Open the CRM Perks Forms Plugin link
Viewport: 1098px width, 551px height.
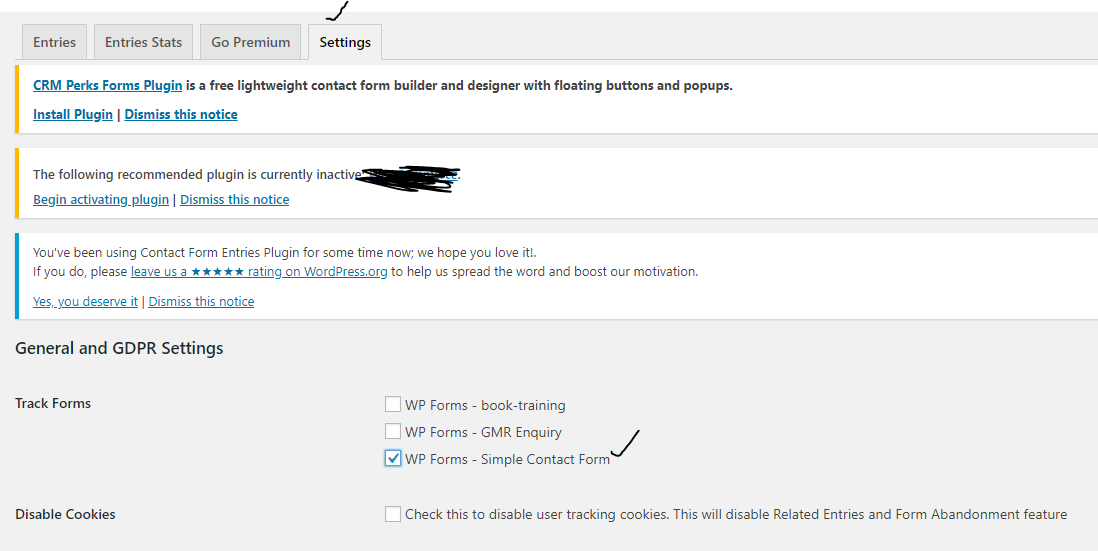click(108, 85)
